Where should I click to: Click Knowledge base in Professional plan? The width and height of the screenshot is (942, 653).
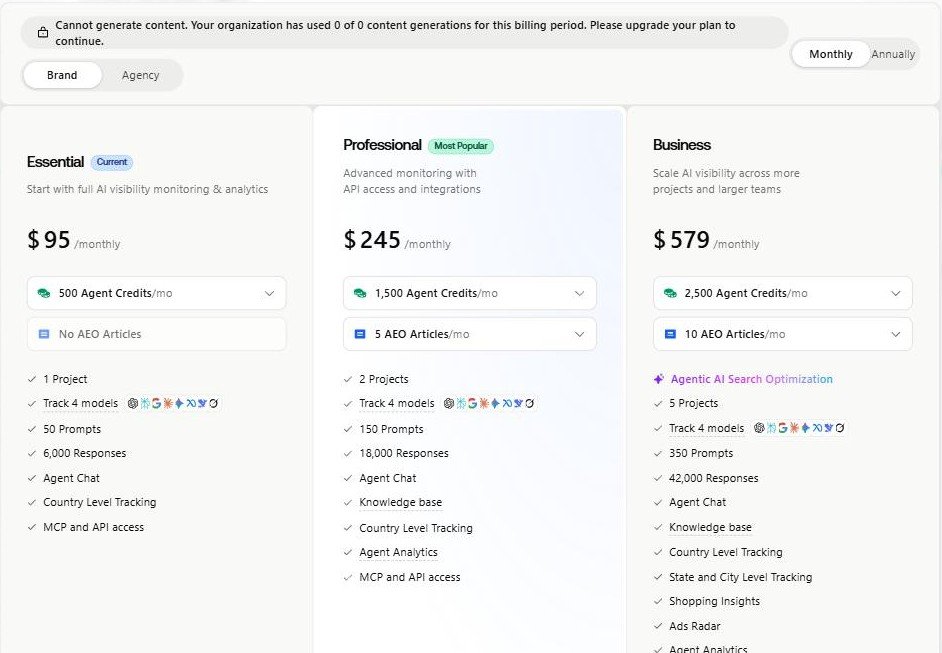401,502
